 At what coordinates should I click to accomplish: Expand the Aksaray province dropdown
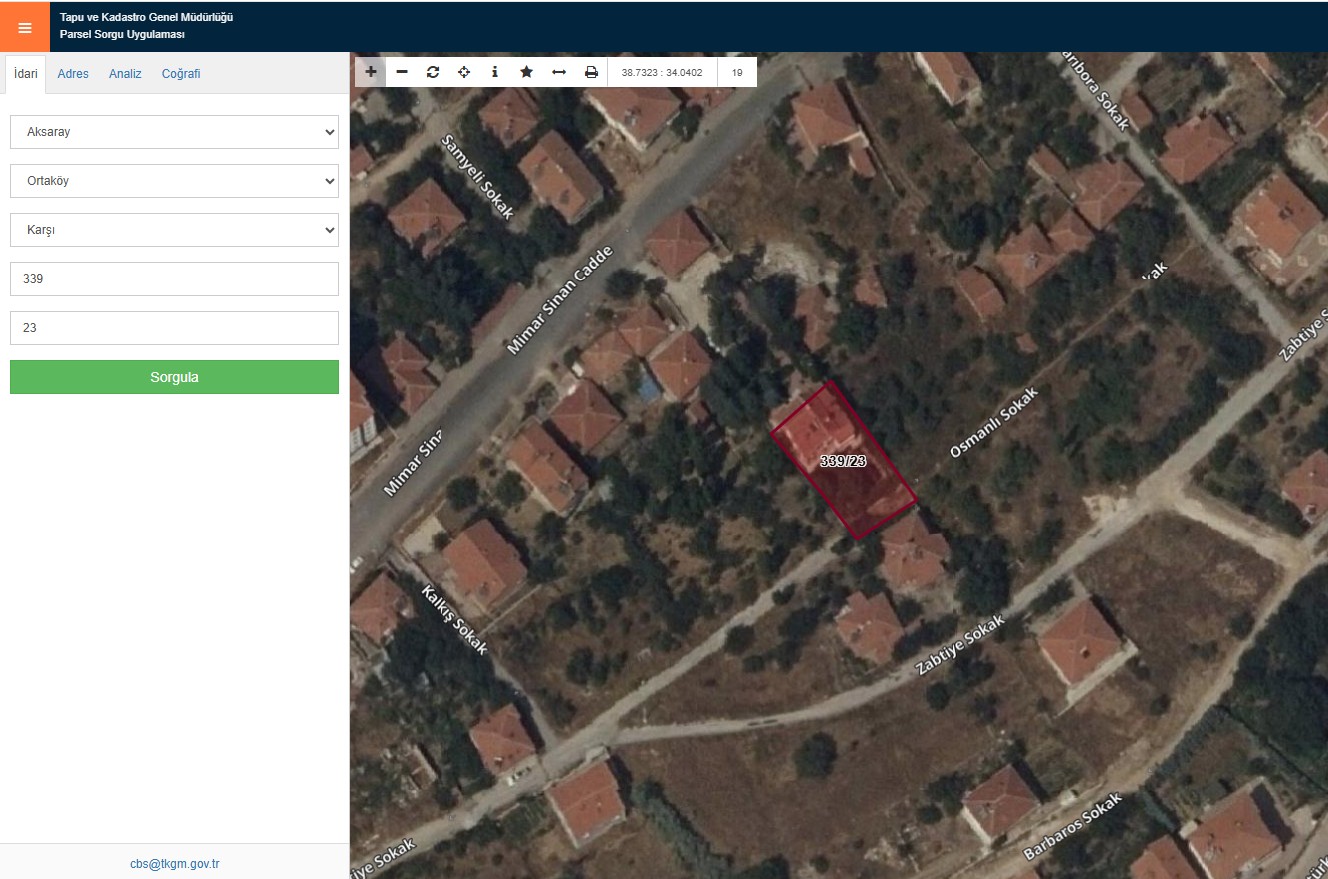tap(174, 132)
